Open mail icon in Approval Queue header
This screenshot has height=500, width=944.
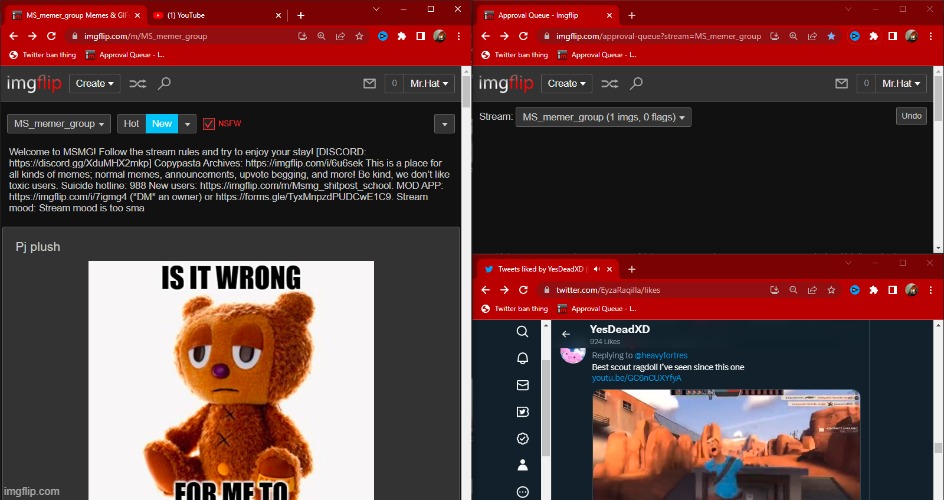(842, 84)
